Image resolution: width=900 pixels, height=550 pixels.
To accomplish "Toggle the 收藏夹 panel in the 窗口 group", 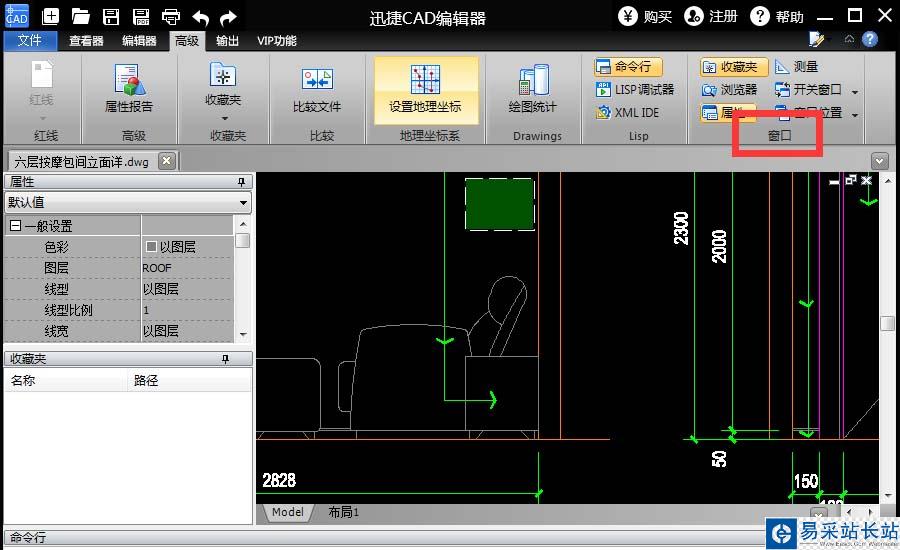I will (x=734, y=67).
